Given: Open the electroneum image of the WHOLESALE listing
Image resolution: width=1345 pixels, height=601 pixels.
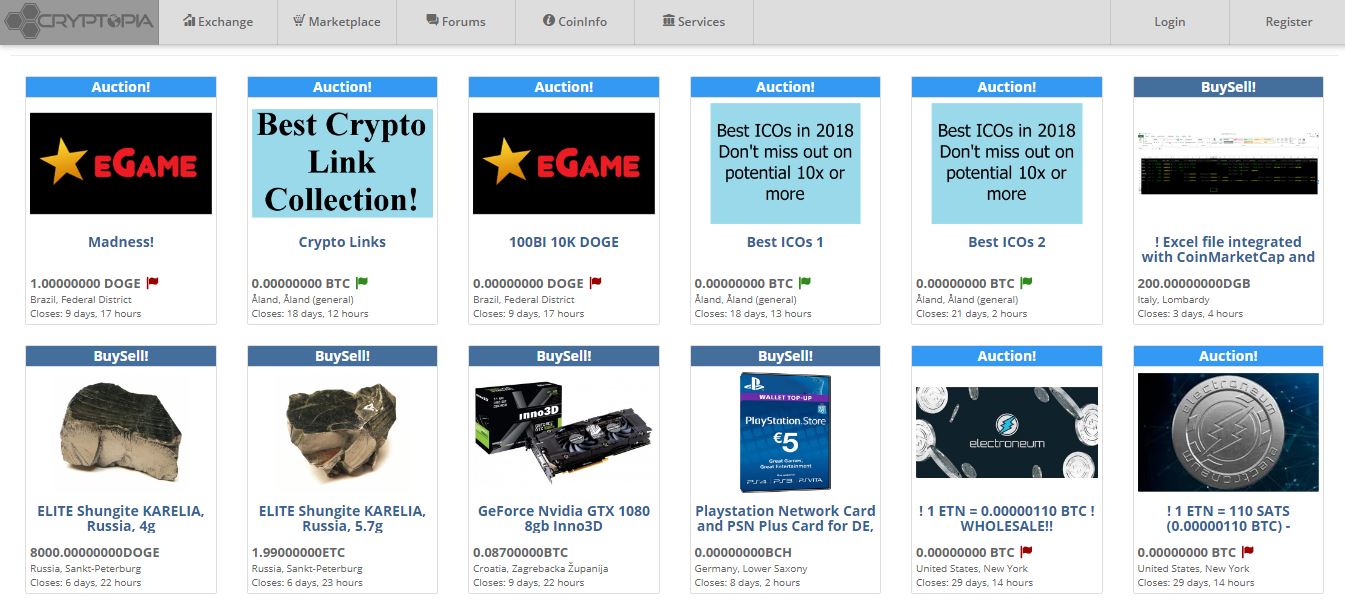Looking at the screenshot, I should pos(1007,433).
